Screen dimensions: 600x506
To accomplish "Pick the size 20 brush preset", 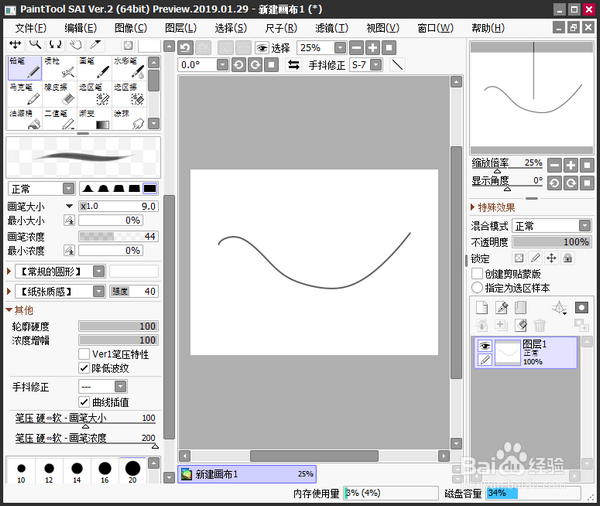I will (132, 472).
